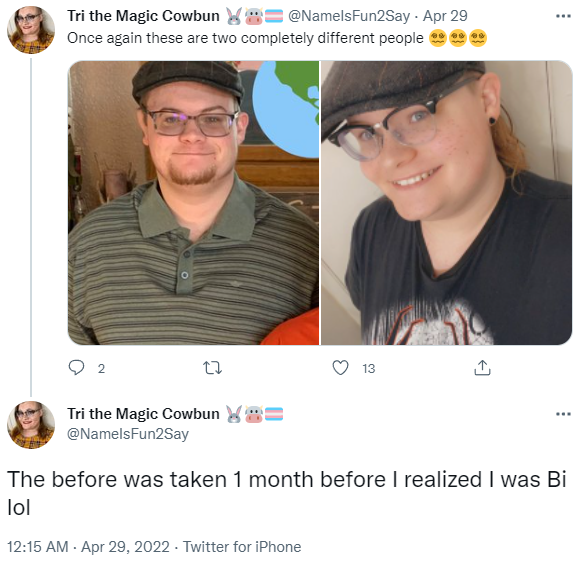581x572 pixels.
Task: Open the reply tweet's more options ellipsis
Action: point(563,414)
